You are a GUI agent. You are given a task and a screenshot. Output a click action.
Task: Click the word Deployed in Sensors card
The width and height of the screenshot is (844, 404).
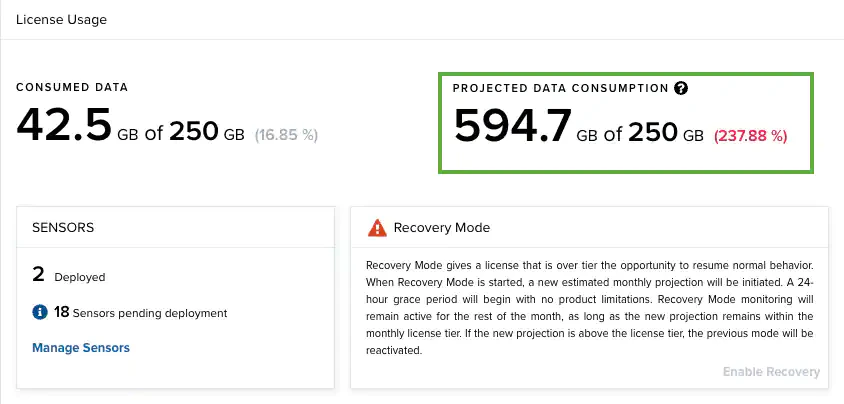[x=78, y=277]
